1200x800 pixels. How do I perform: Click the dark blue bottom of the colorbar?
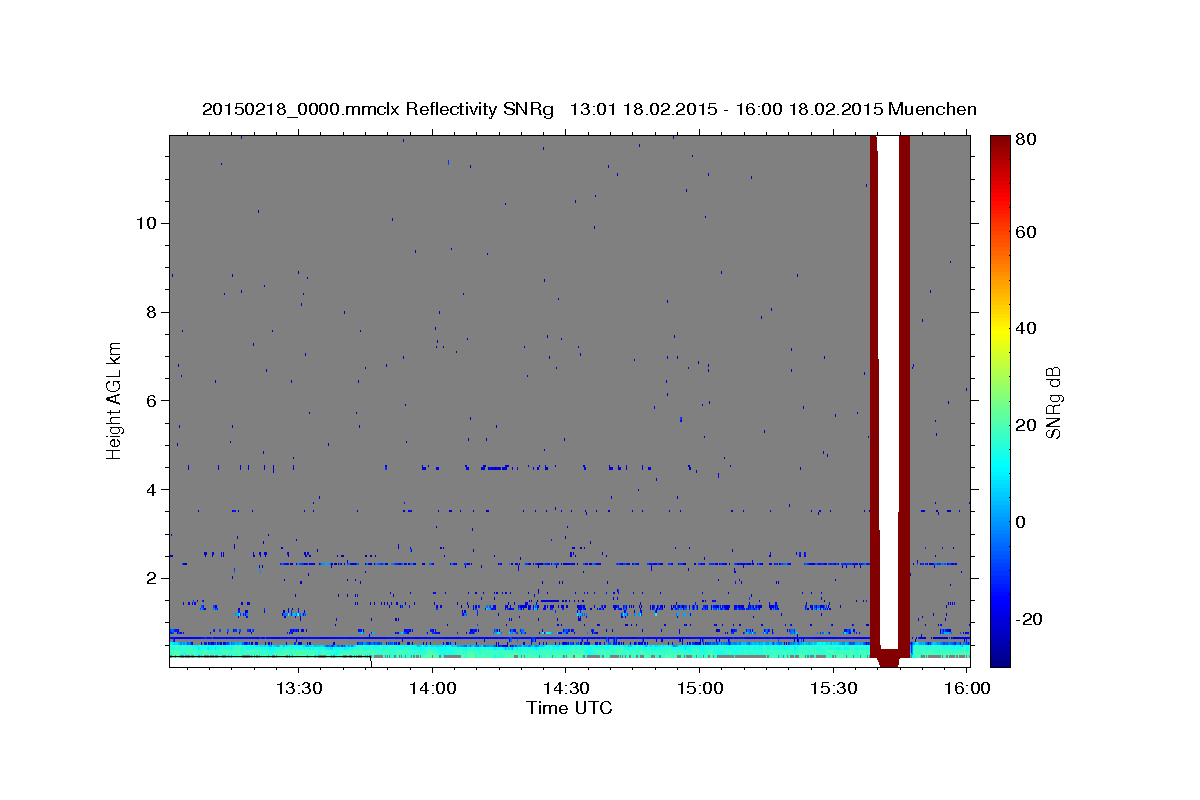(1000, 655)
